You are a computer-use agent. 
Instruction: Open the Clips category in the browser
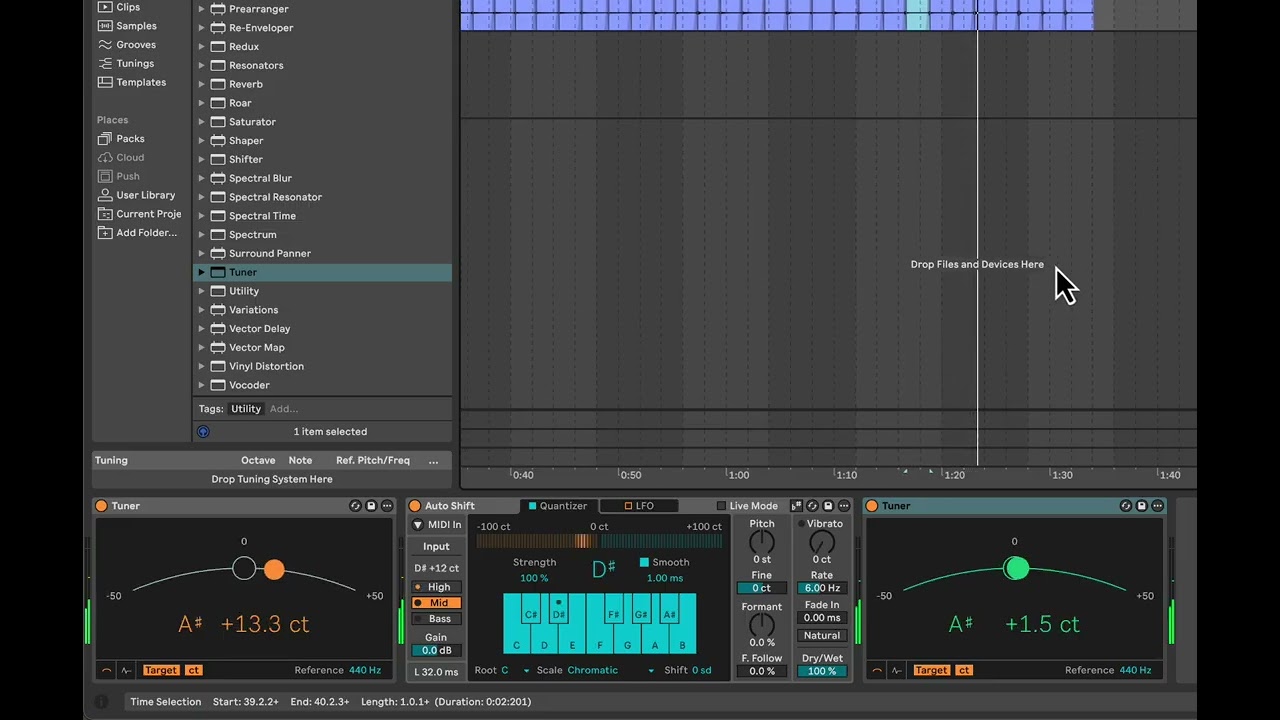point(119,7)
